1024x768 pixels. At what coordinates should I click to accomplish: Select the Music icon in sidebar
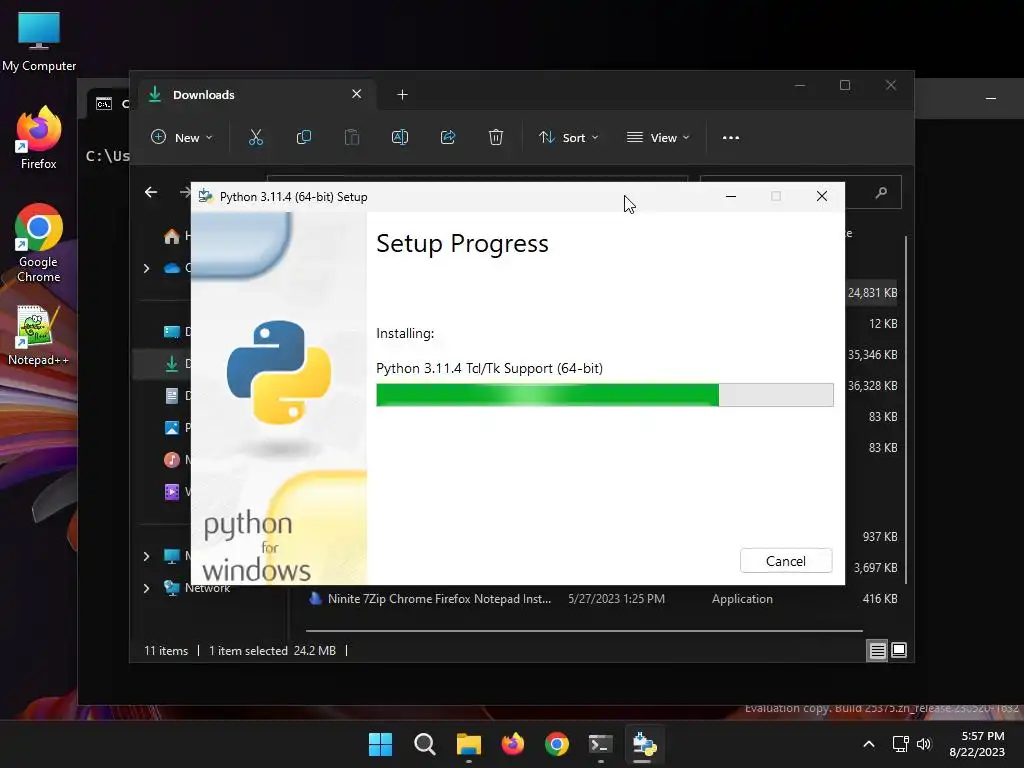172,460
